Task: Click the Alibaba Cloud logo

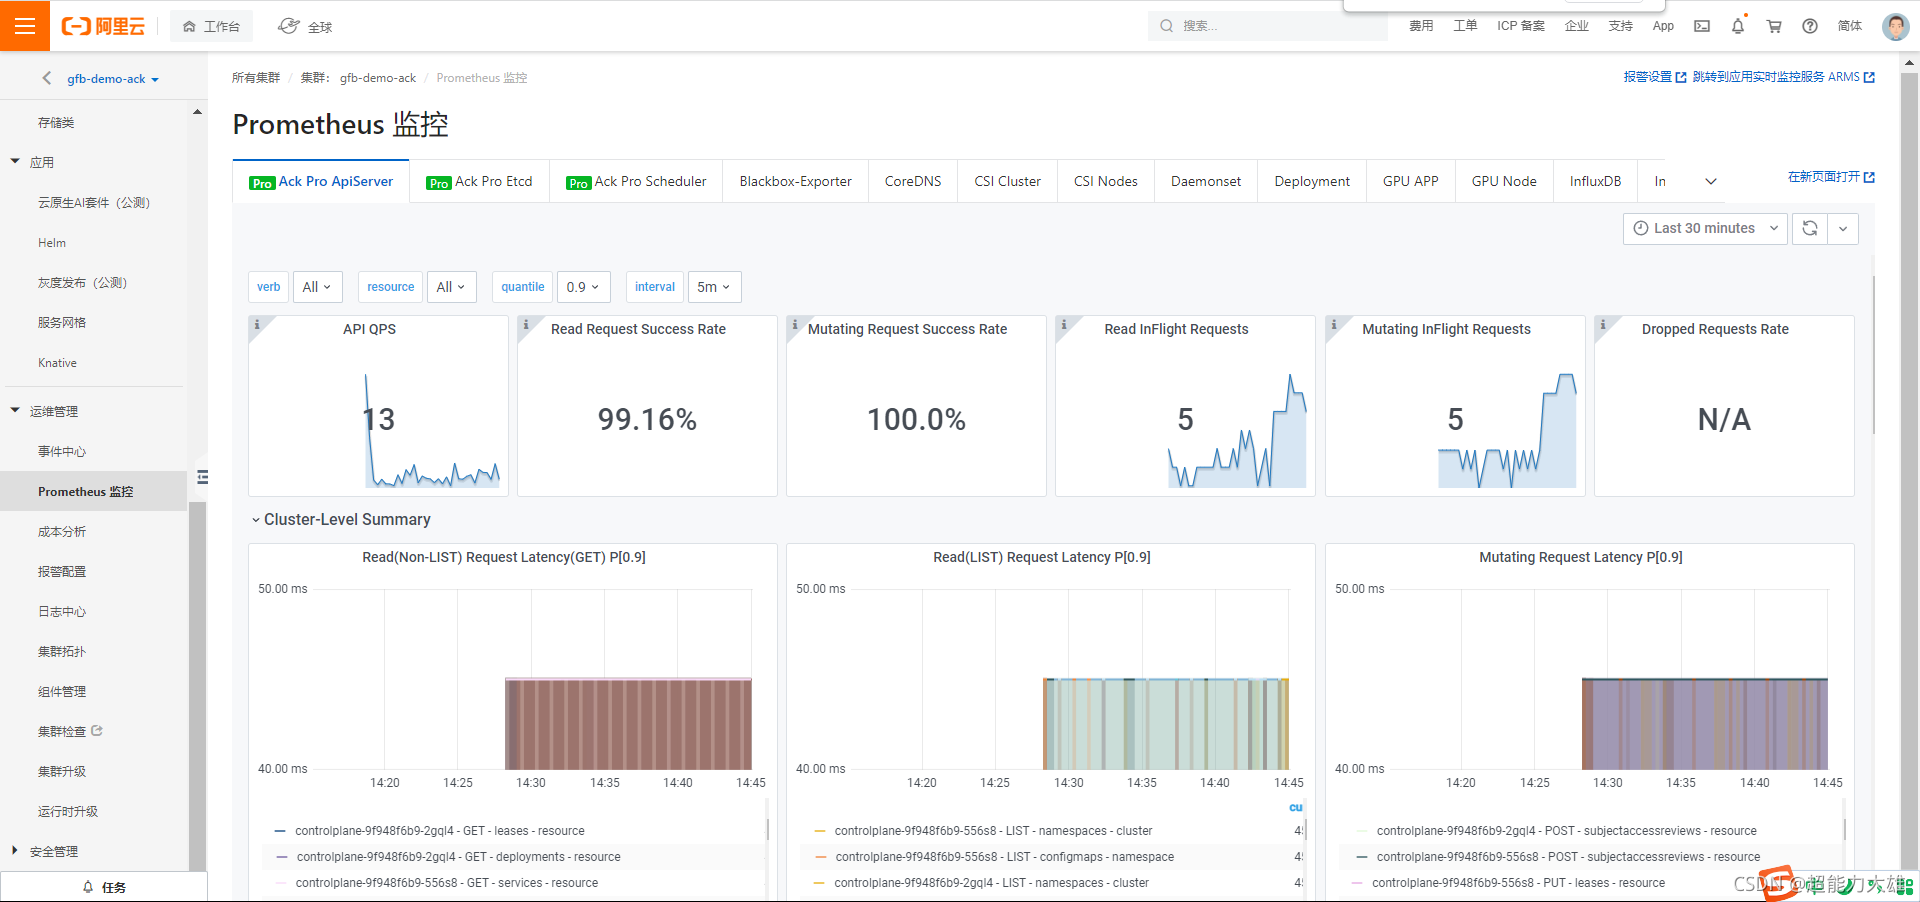Action: [103, 26]
